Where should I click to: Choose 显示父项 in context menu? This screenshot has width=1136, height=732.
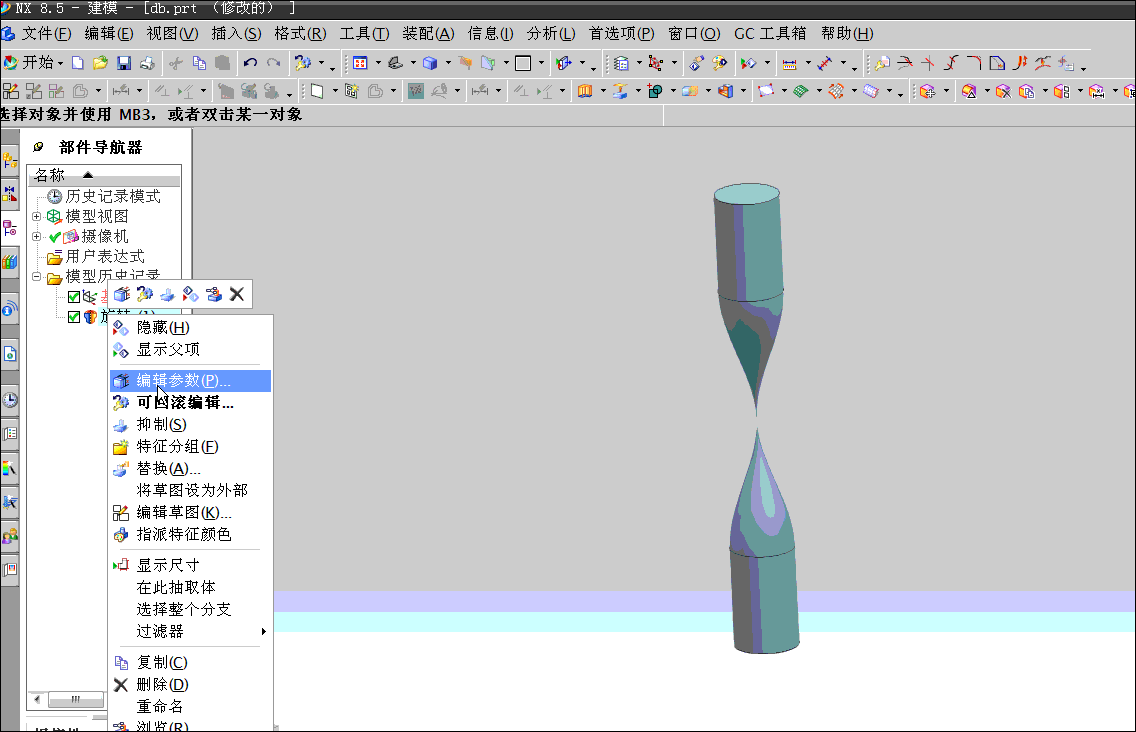pos(191,349)
